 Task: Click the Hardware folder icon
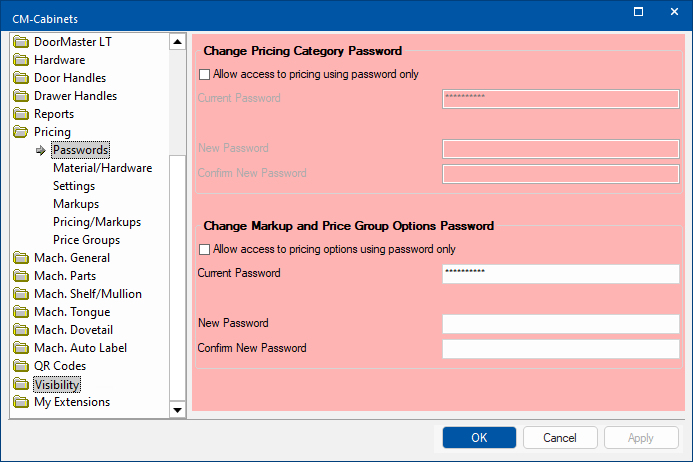point(21,60)
